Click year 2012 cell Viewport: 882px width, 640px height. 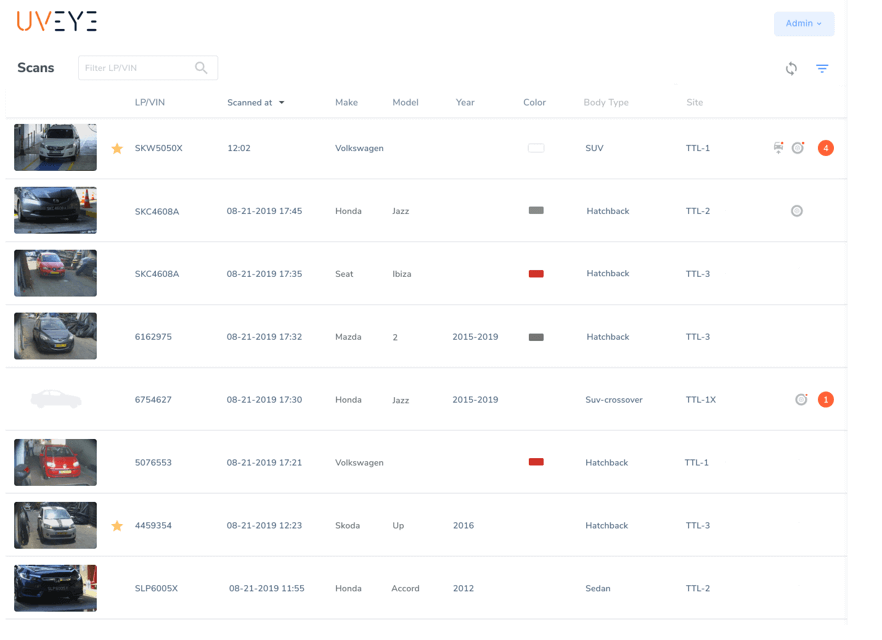pos(464,589)
